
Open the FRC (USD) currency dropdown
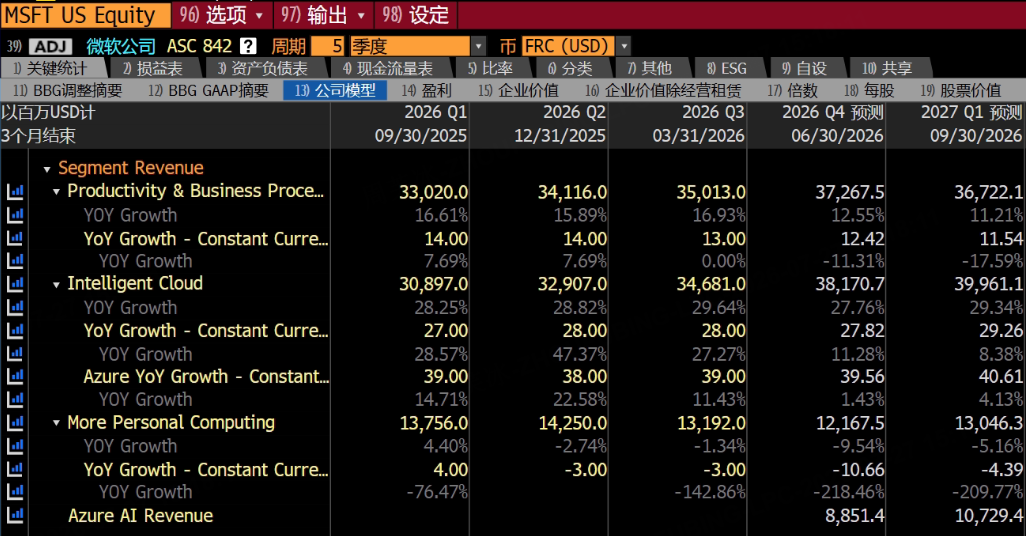[x=624, y=46]
